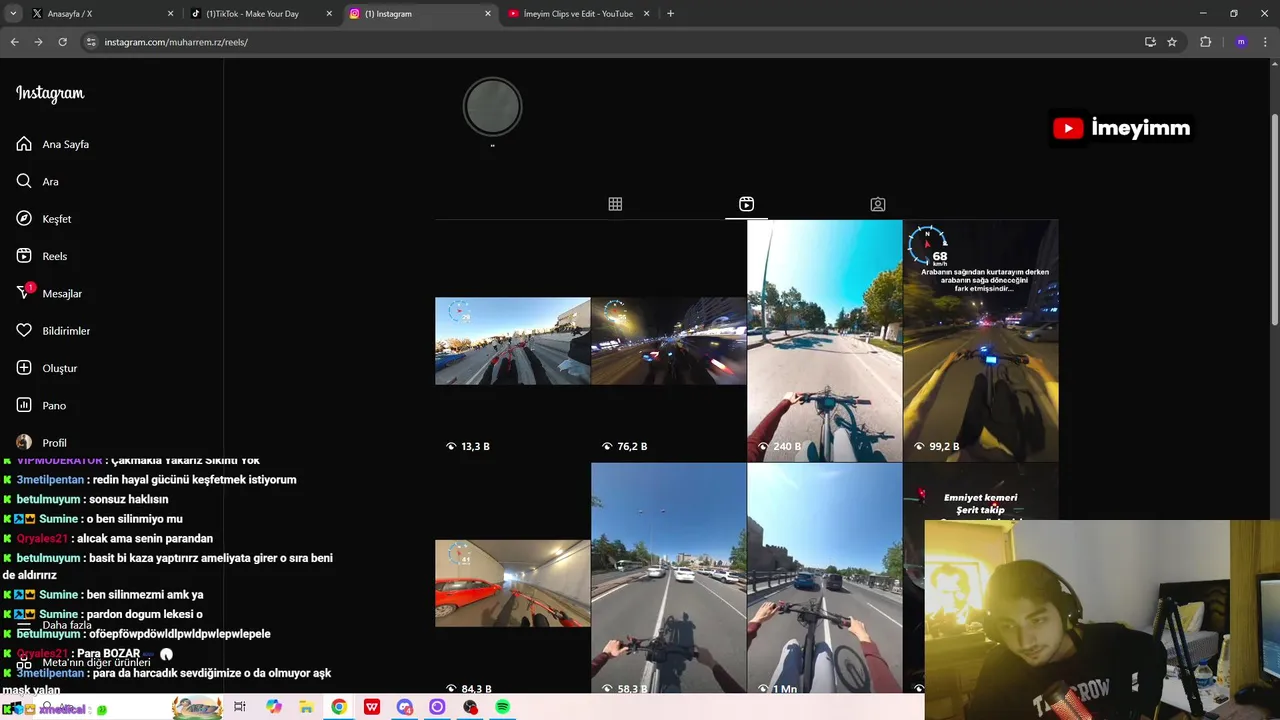Open Chrome three-dot menu

[1265, 42]
